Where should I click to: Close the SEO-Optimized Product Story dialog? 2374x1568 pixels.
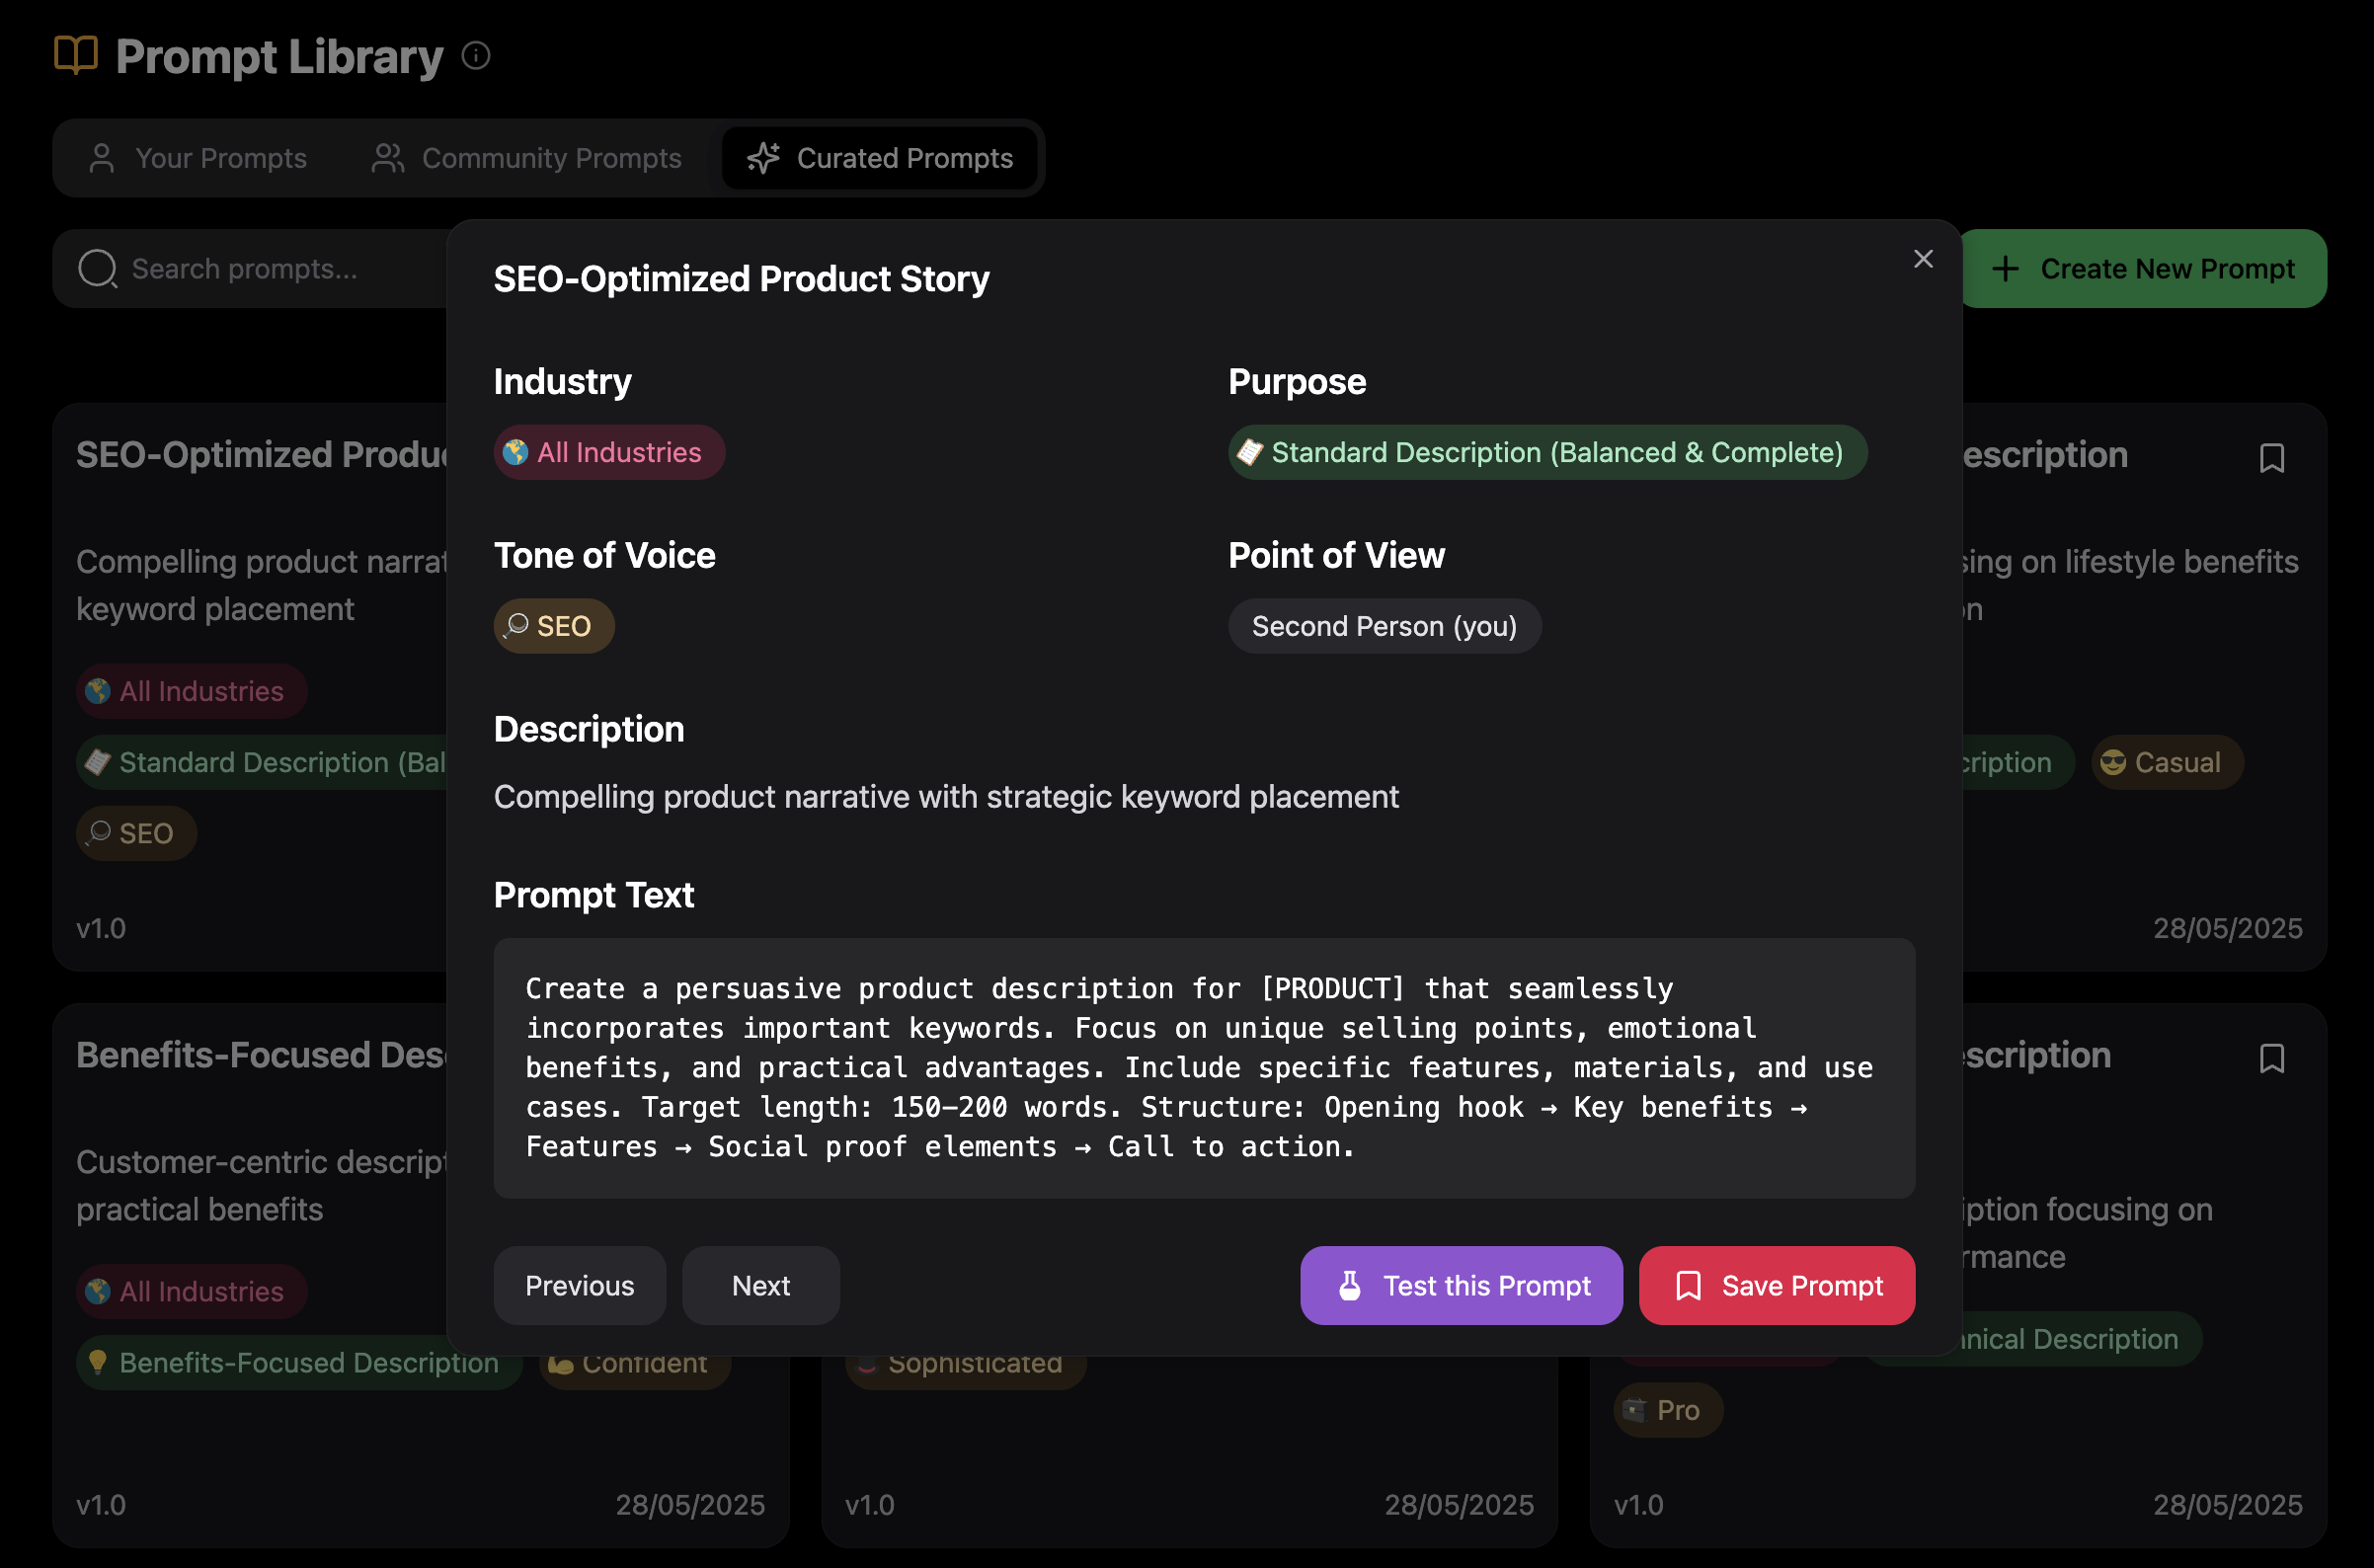point(1922,259)
